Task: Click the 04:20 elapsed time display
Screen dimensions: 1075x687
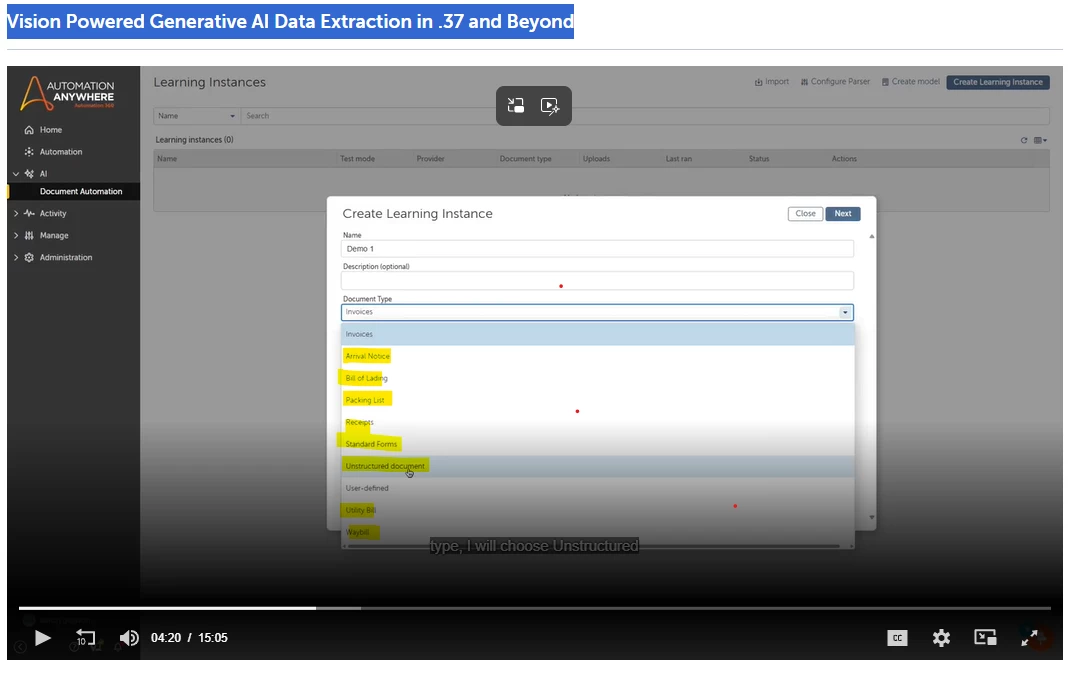Action: [166, 638]
